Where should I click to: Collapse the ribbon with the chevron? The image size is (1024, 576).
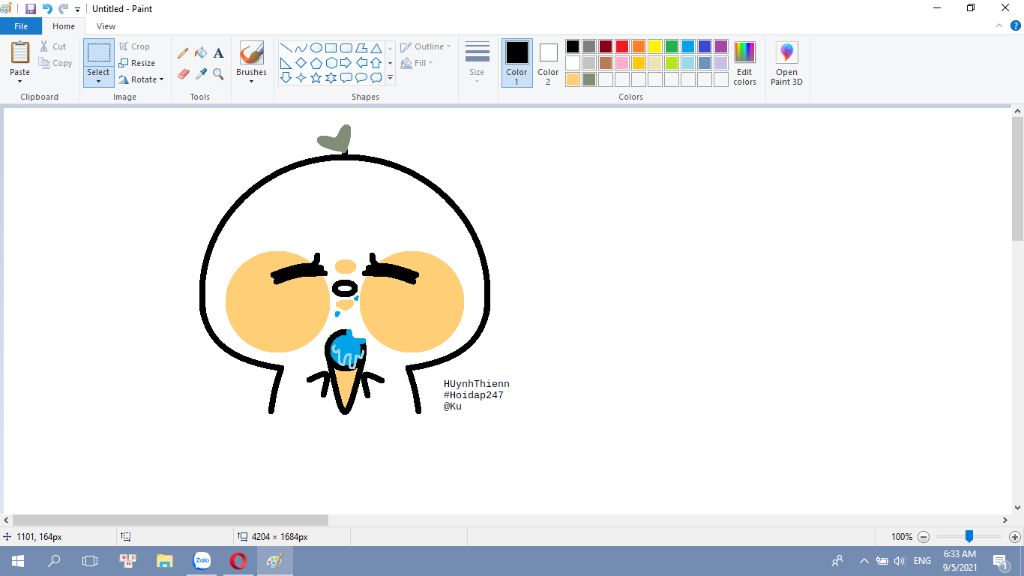click(x=999, y=26)
